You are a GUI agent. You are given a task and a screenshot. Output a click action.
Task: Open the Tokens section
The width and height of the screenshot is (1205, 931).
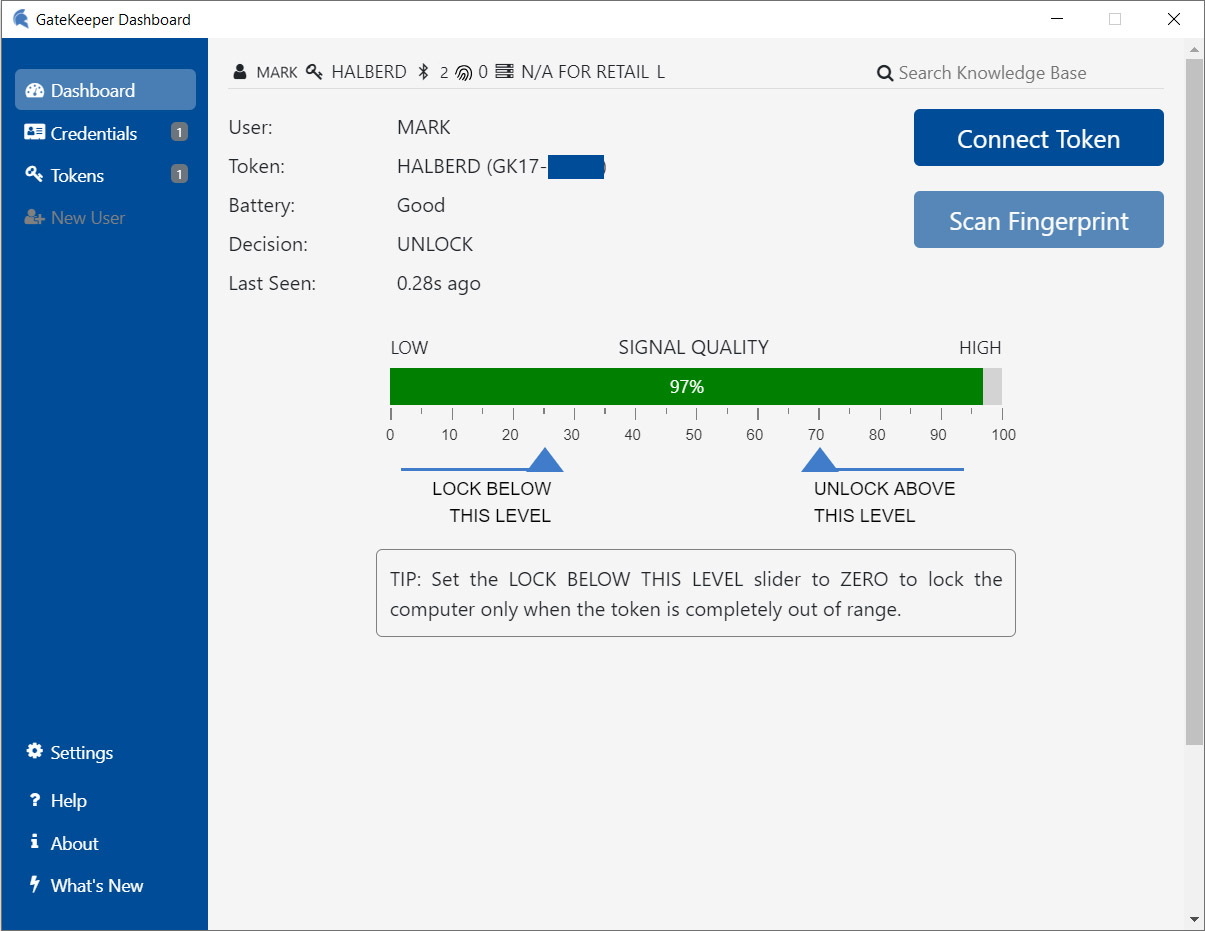point(105,175)
